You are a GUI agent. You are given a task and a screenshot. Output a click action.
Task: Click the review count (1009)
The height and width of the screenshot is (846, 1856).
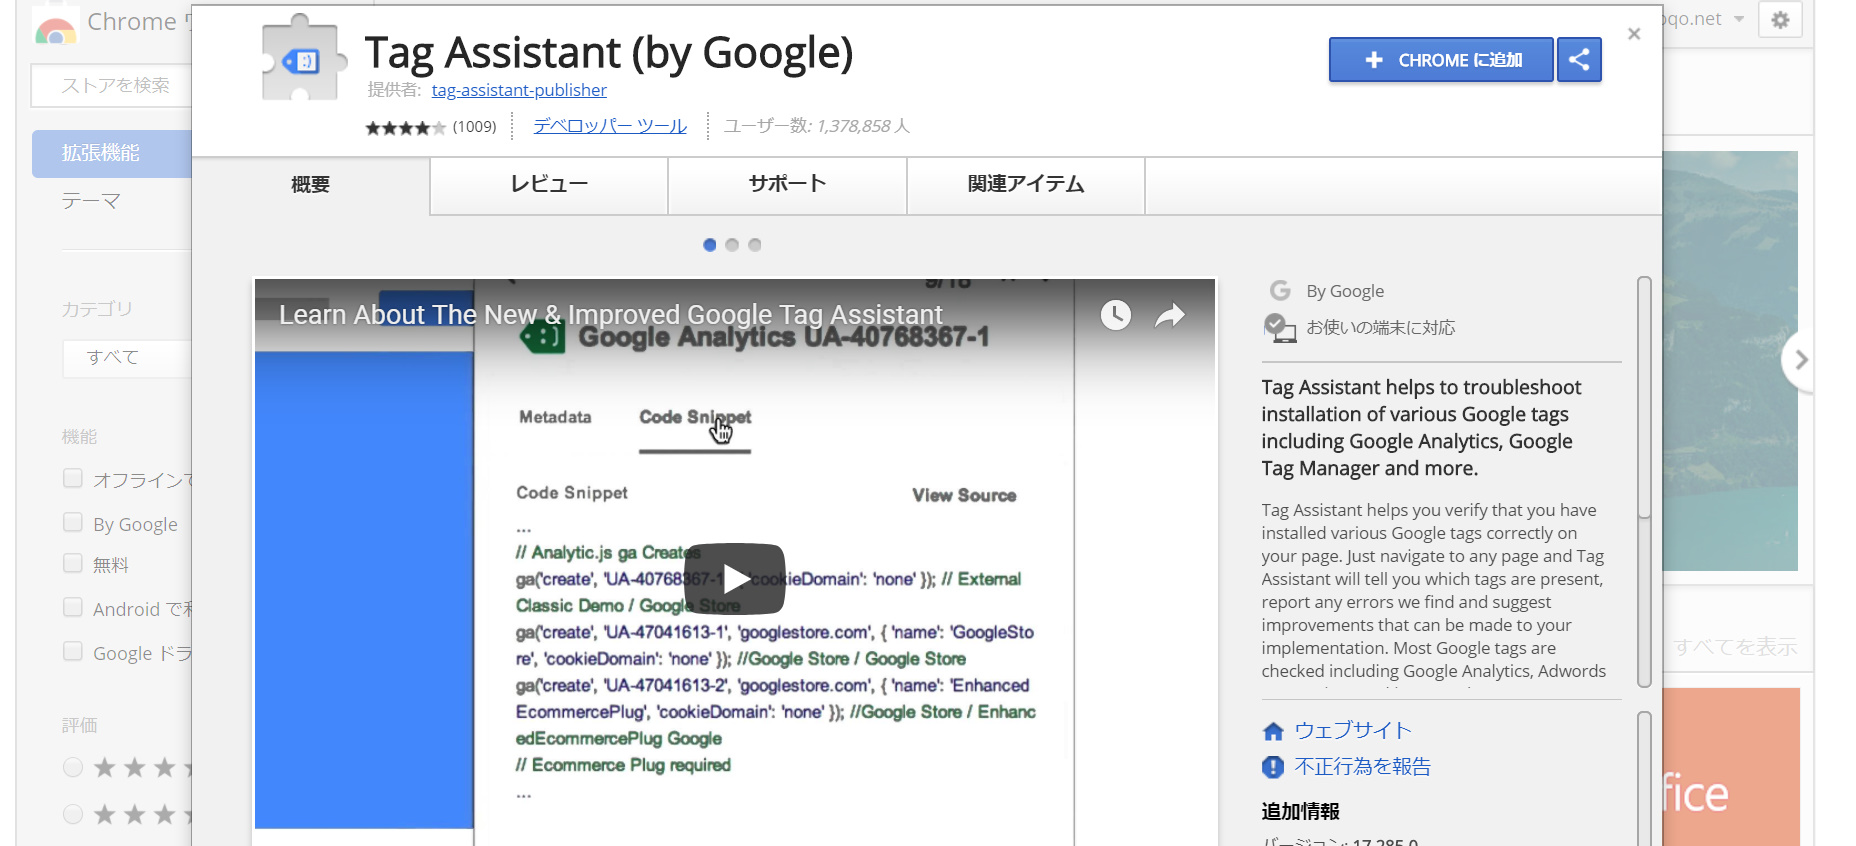tap(474, 127)
